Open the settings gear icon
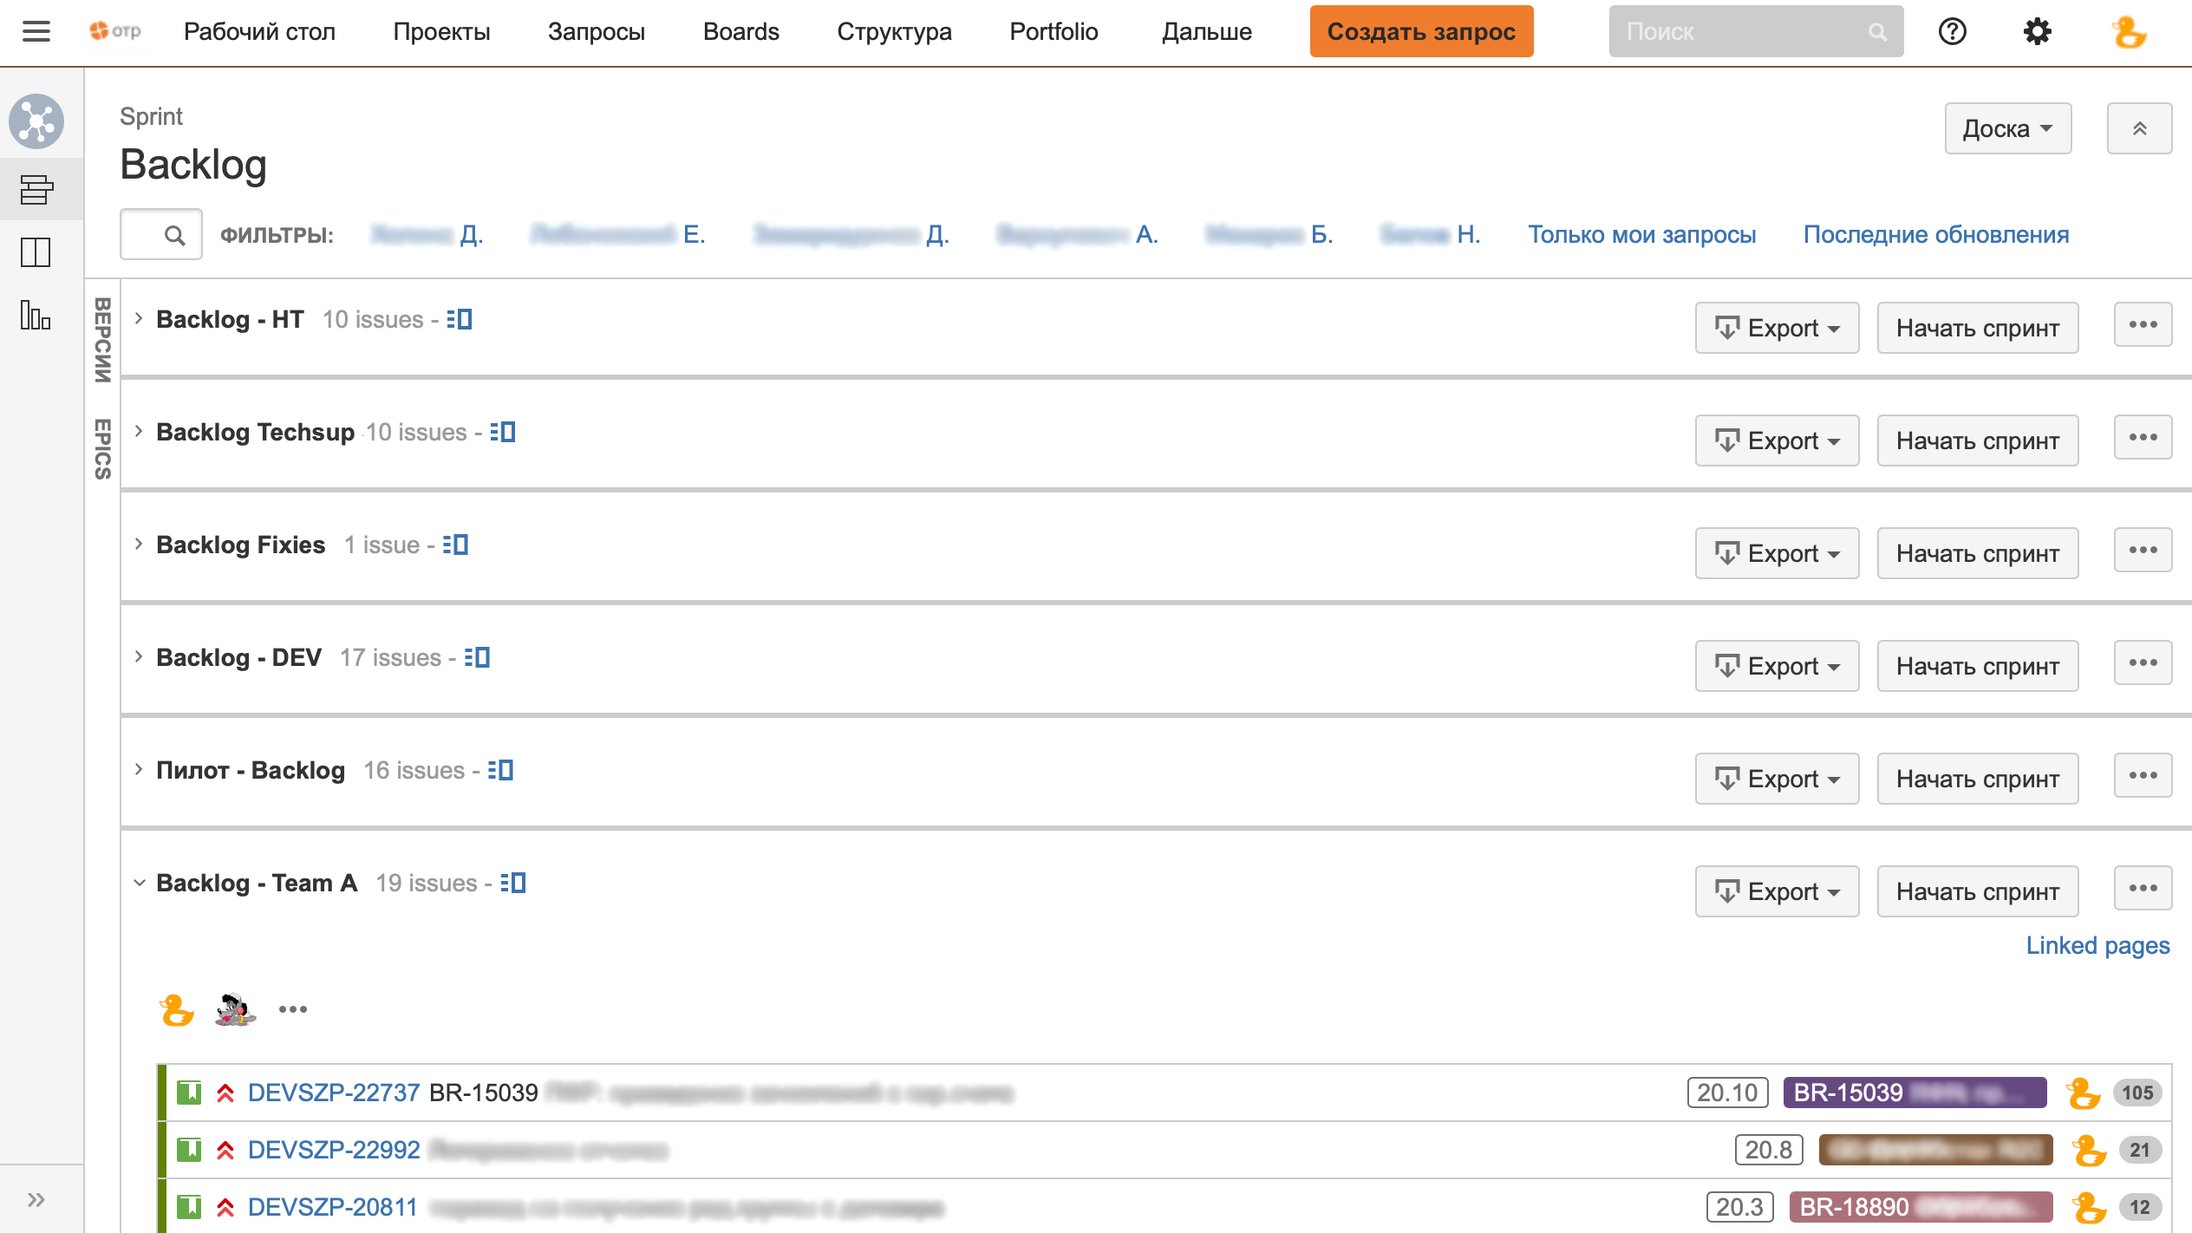The width and height of the screenshot is (2192, 1233). click(x=2037, y=31)
